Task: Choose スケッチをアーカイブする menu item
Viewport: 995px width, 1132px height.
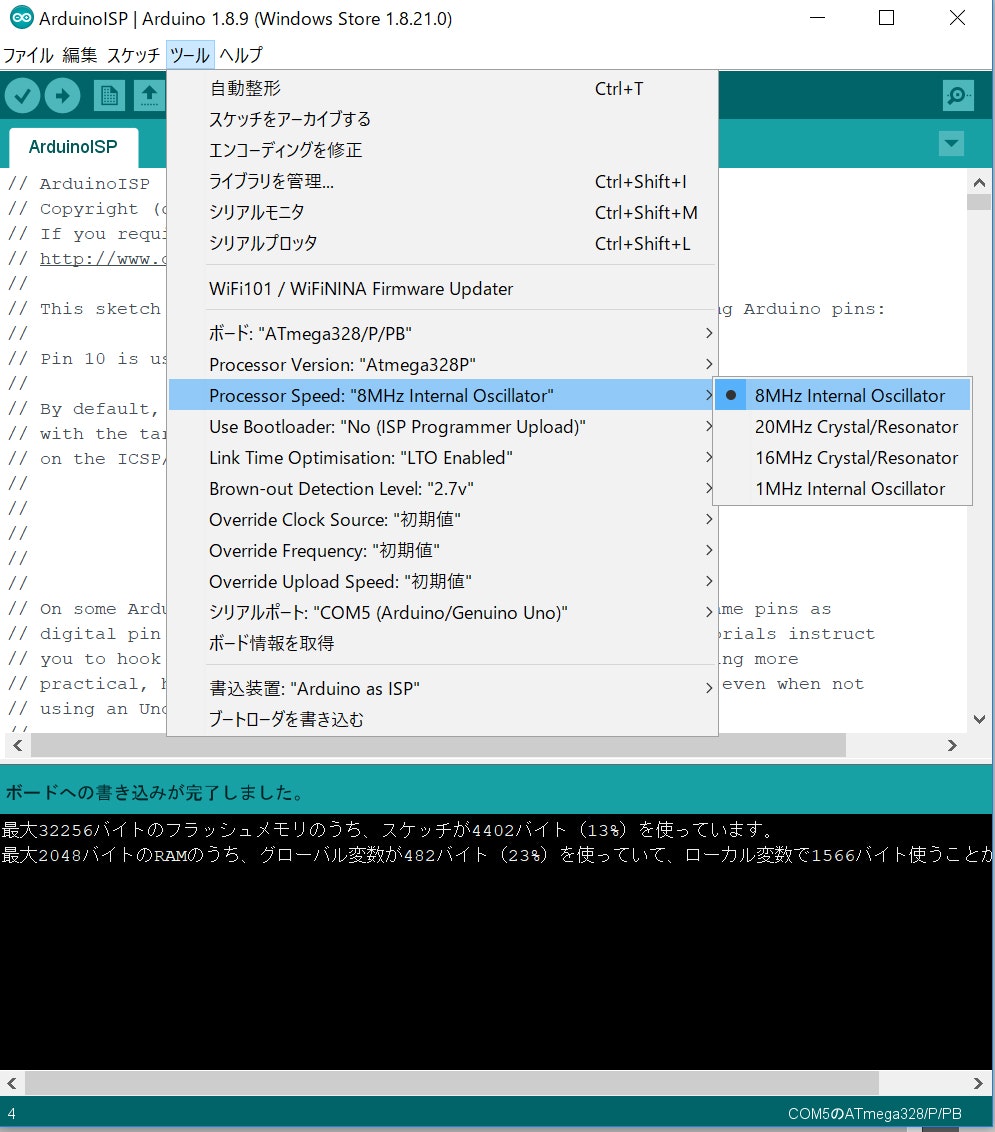Action: [442, 120]
